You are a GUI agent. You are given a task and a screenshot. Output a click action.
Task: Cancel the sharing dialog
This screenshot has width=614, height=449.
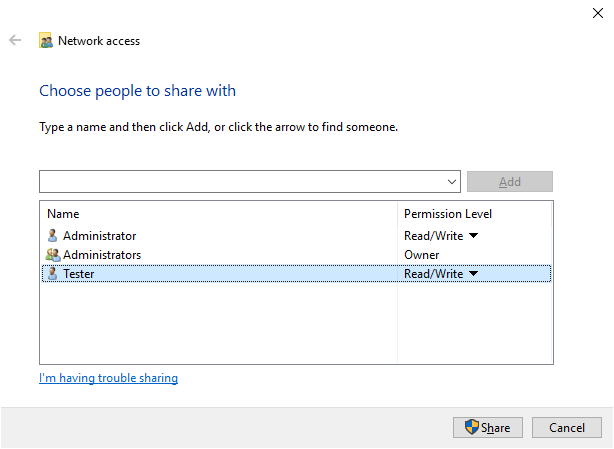[x=566, y=428]
